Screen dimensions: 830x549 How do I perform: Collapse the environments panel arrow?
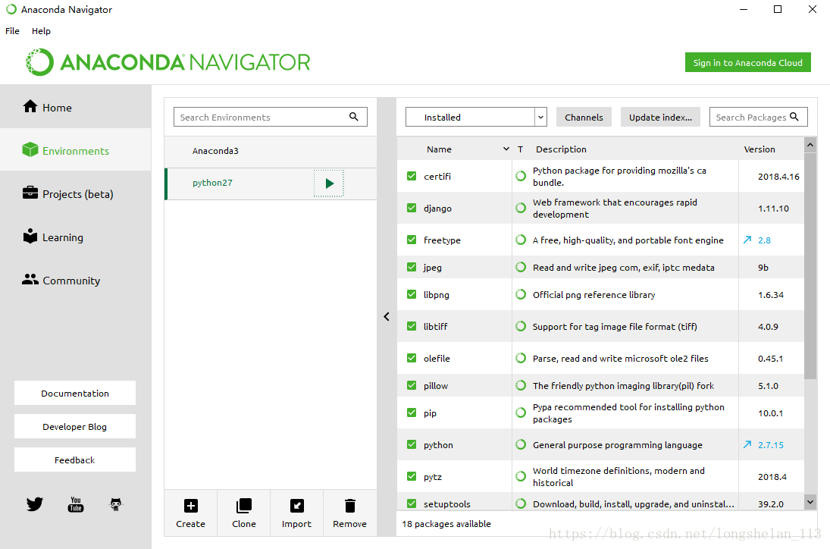point(386,317)
